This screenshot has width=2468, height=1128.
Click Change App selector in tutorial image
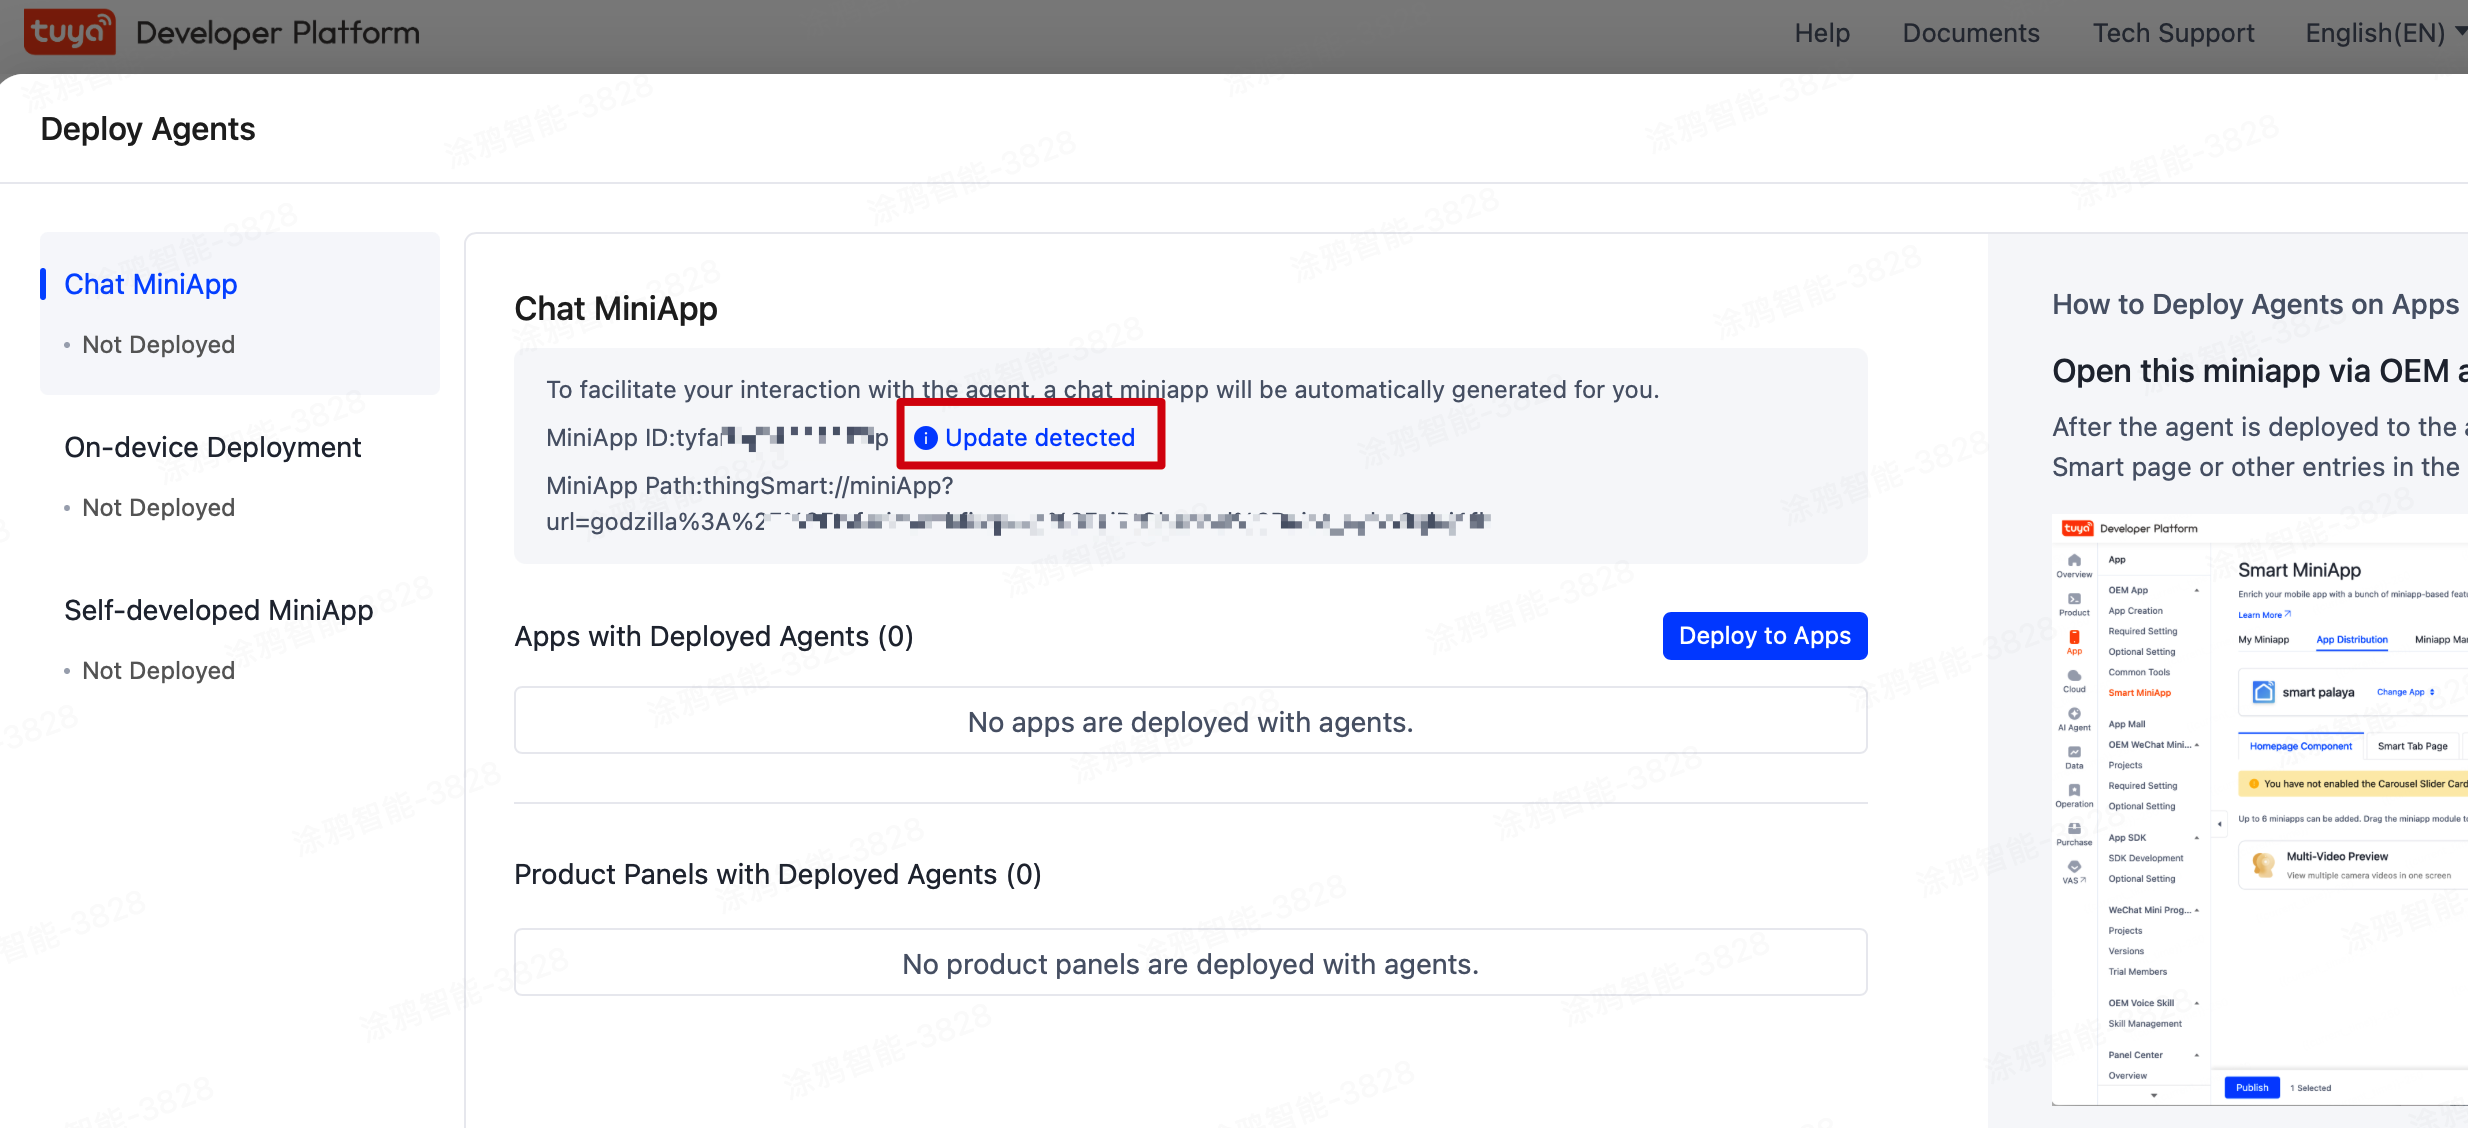pos(2405,692)
